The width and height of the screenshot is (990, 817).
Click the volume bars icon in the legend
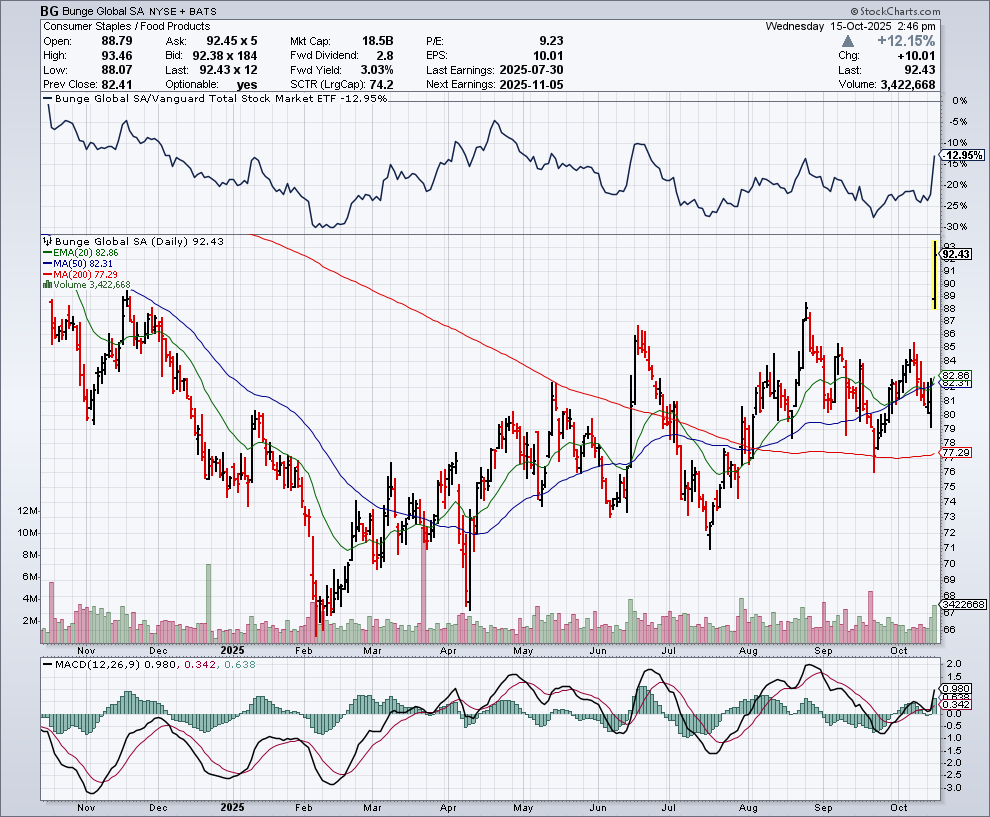click(x=44, y=285)
